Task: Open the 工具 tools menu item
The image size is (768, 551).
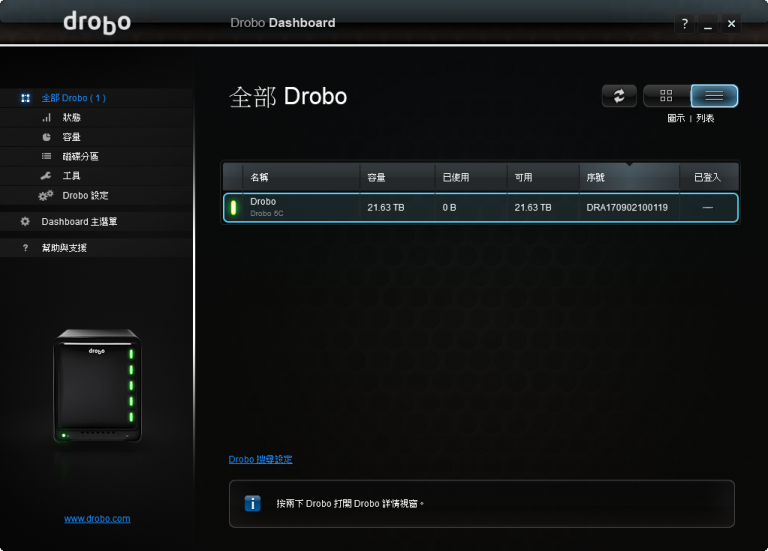Action: (72, 176)
